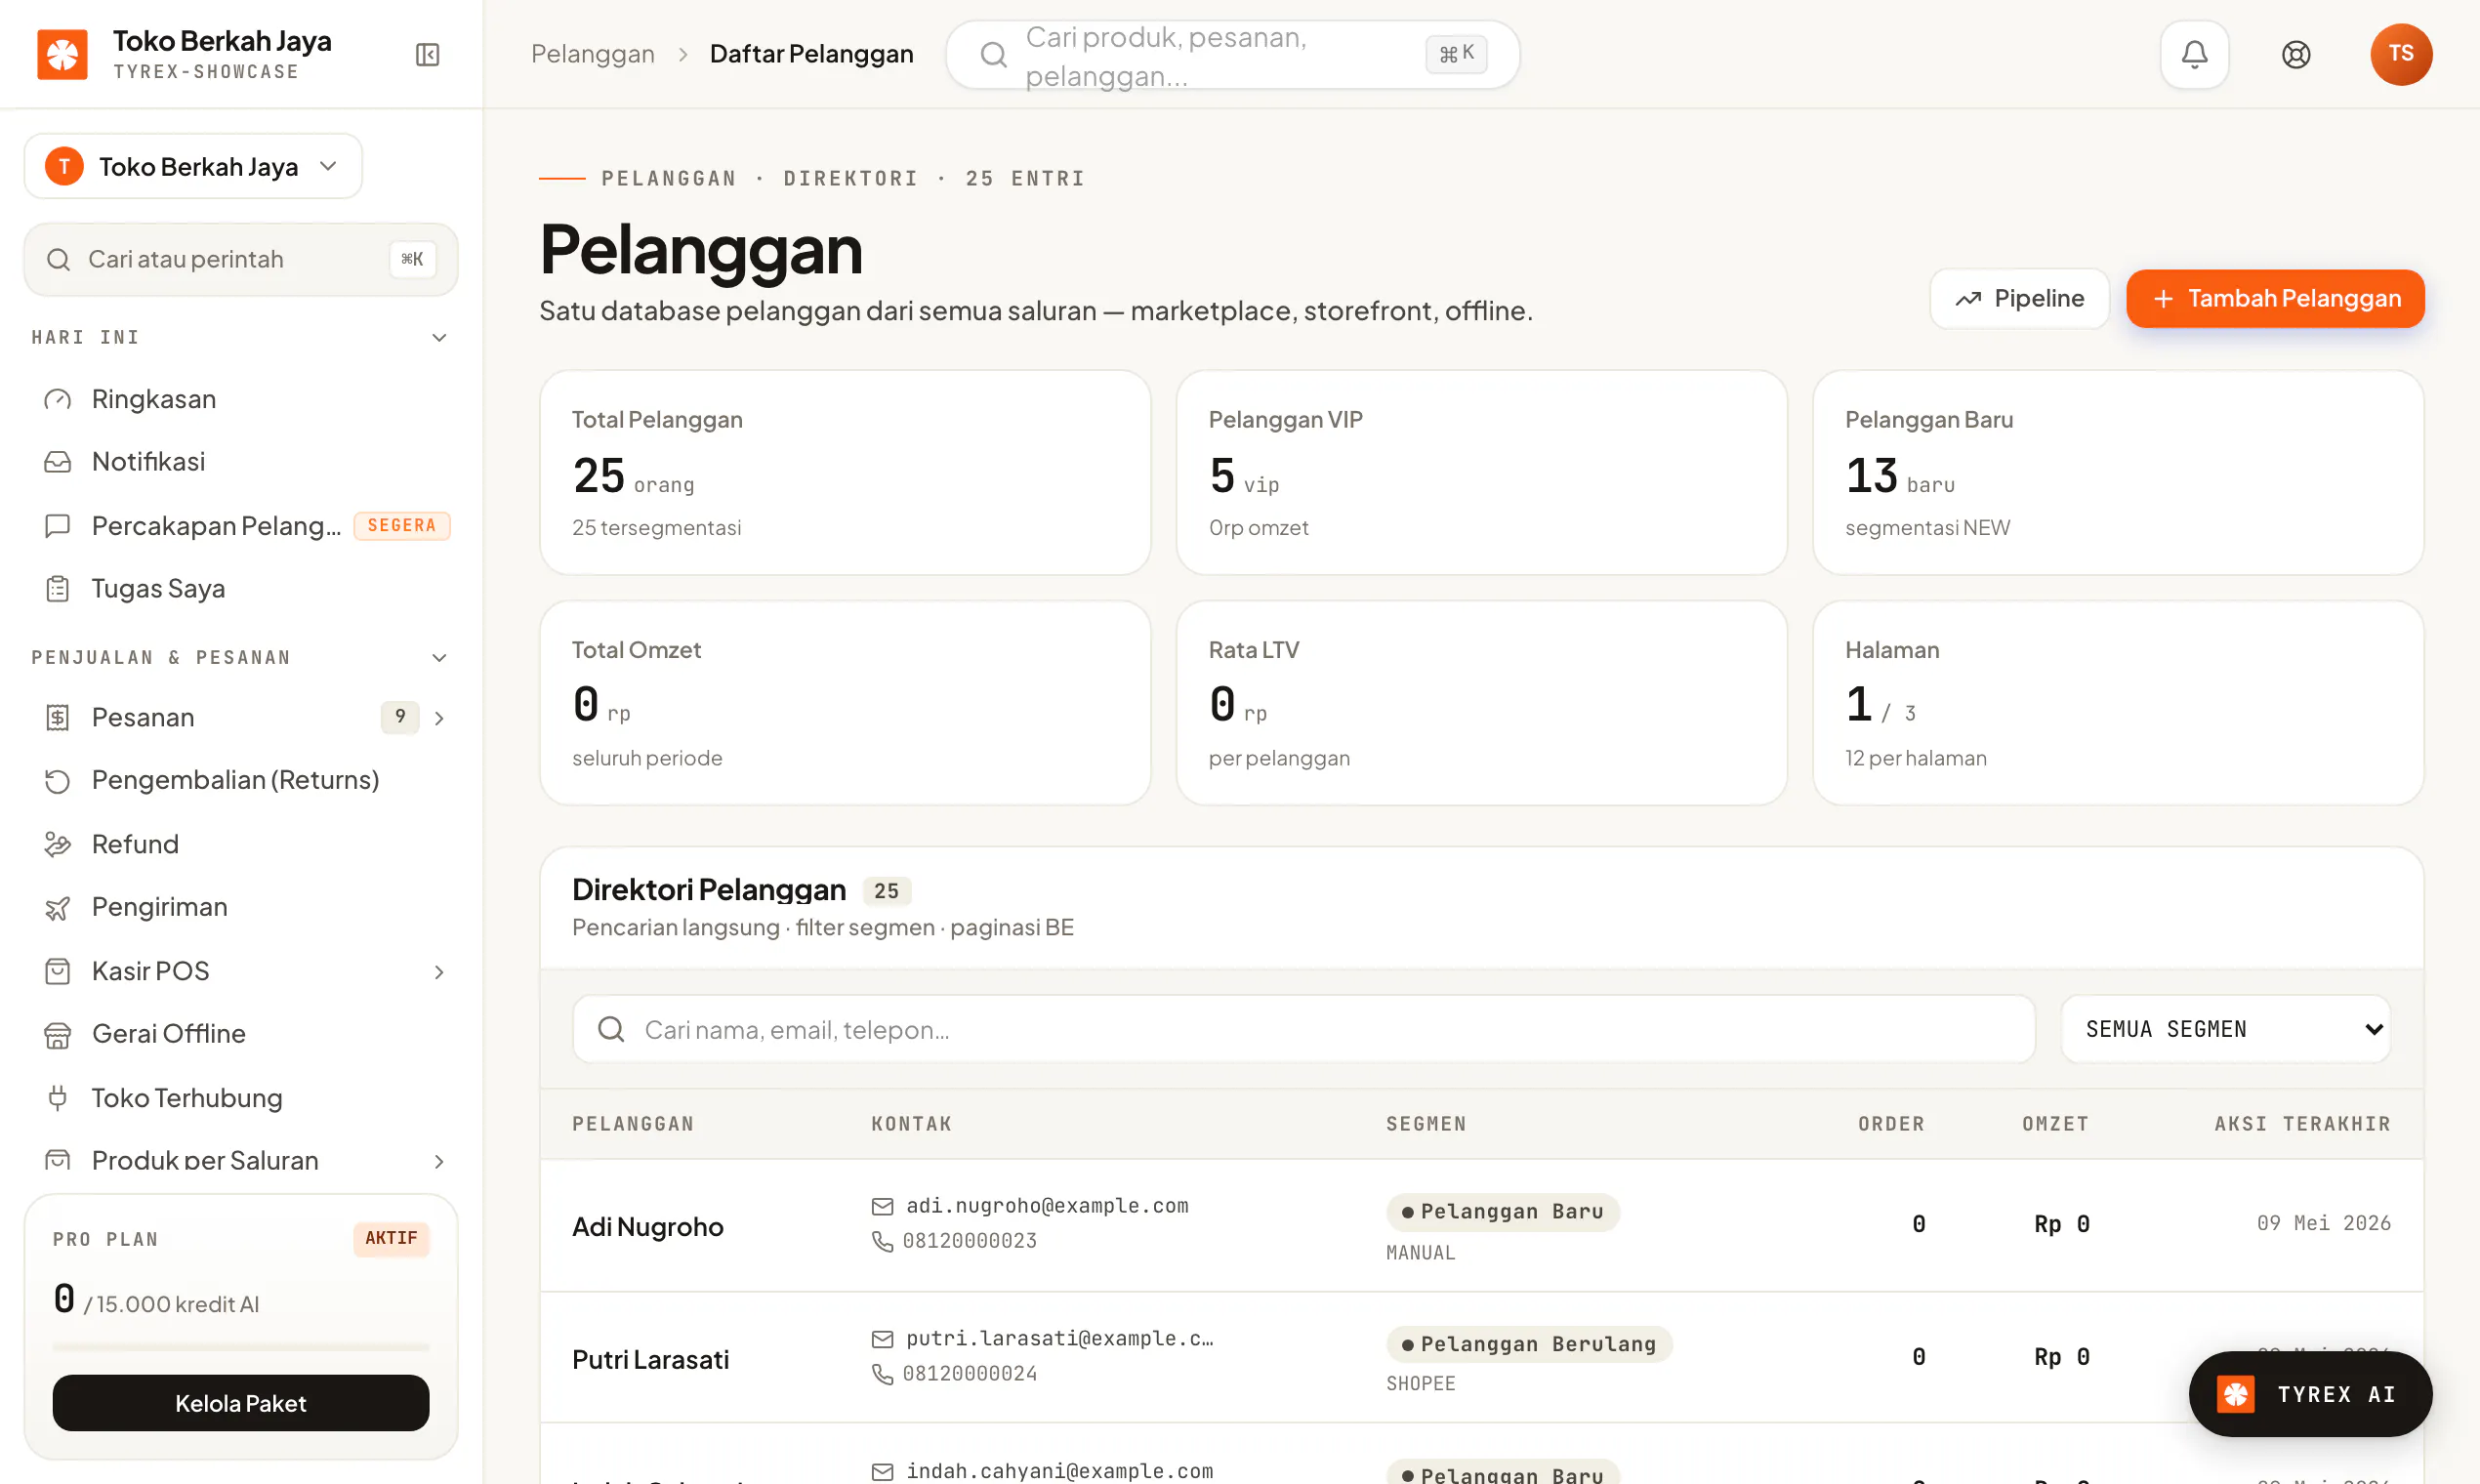Image resolution: width=2480 pixels, height=1484 pixels.
Task: Click the Pelanggan Berulang segment tag
Action: 1529,1344
